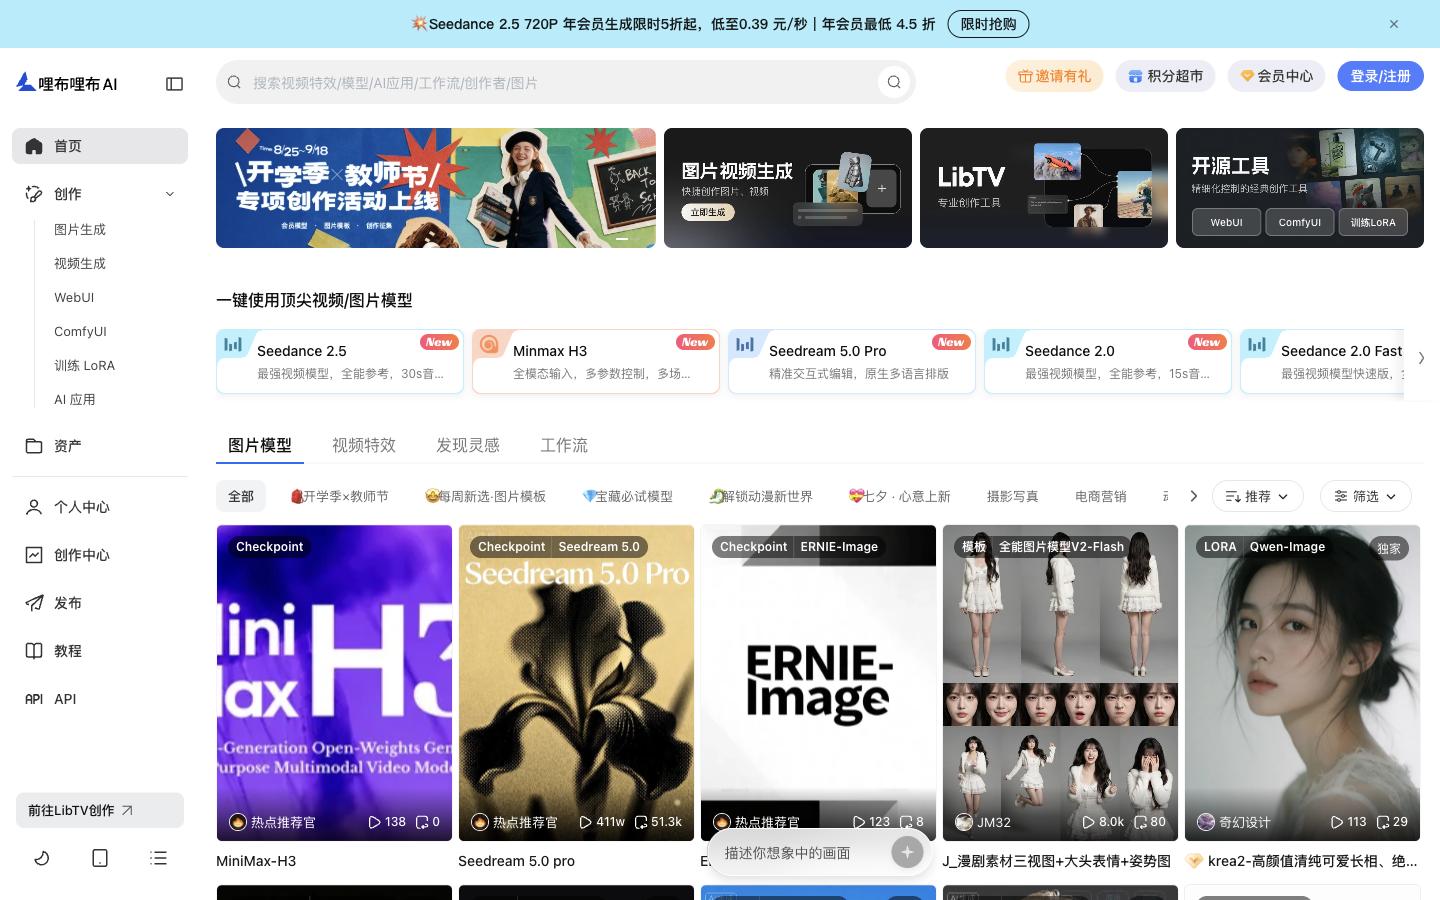Select the 摄影写真 category chip
Screen dimensions: 1440x900
(1013, 496)
